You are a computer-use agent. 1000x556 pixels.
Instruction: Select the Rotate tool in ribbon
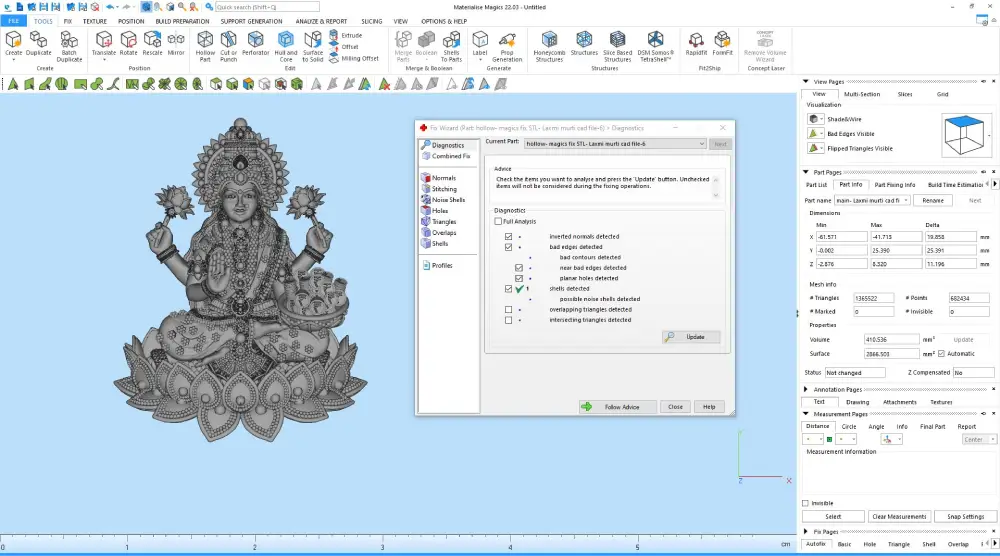[x=128, y=44]
